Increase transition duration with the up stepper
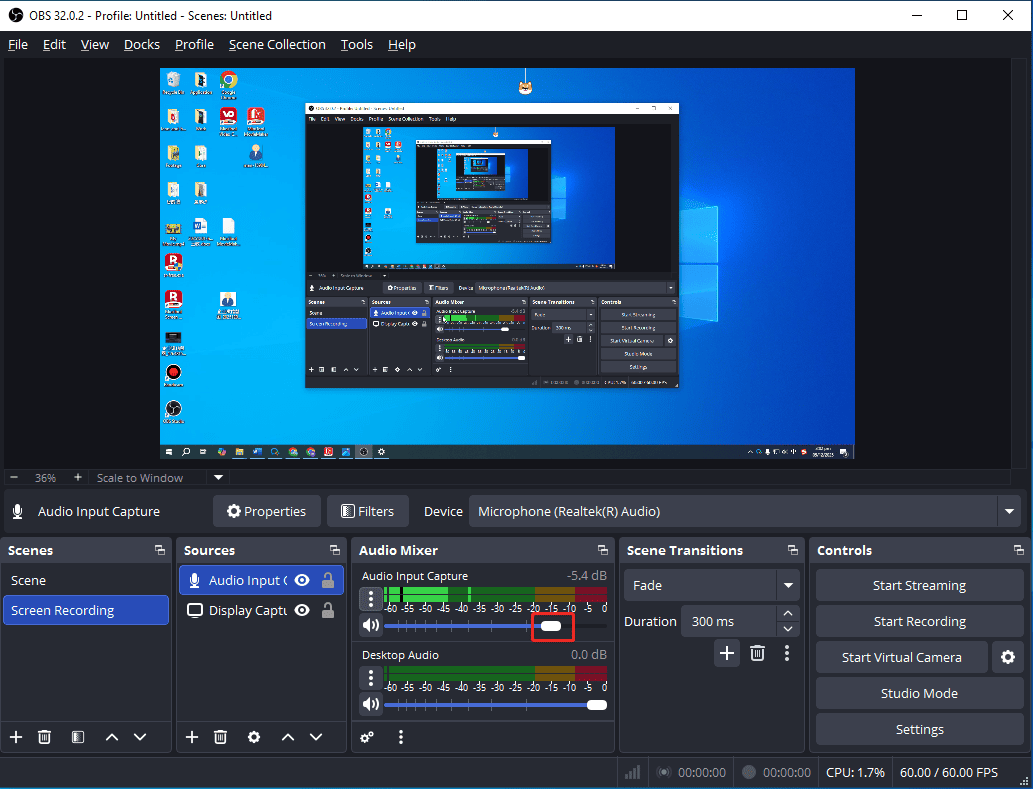Image resolution: width=1033 pixels, height=789 pixels. tap(788, 614)
